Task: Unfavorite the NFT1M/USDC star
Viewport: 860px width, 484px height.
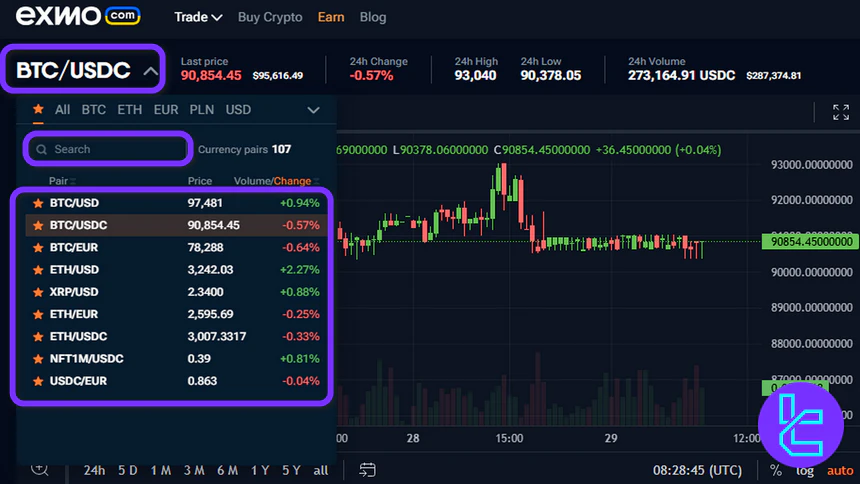Action: click(x=38, y=359)
